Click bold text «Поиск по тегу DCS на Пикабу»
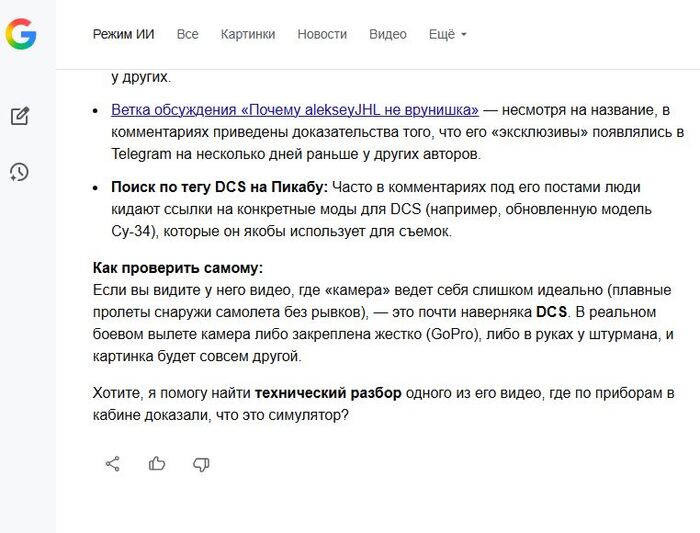700x533 pixels. [219, 187]
